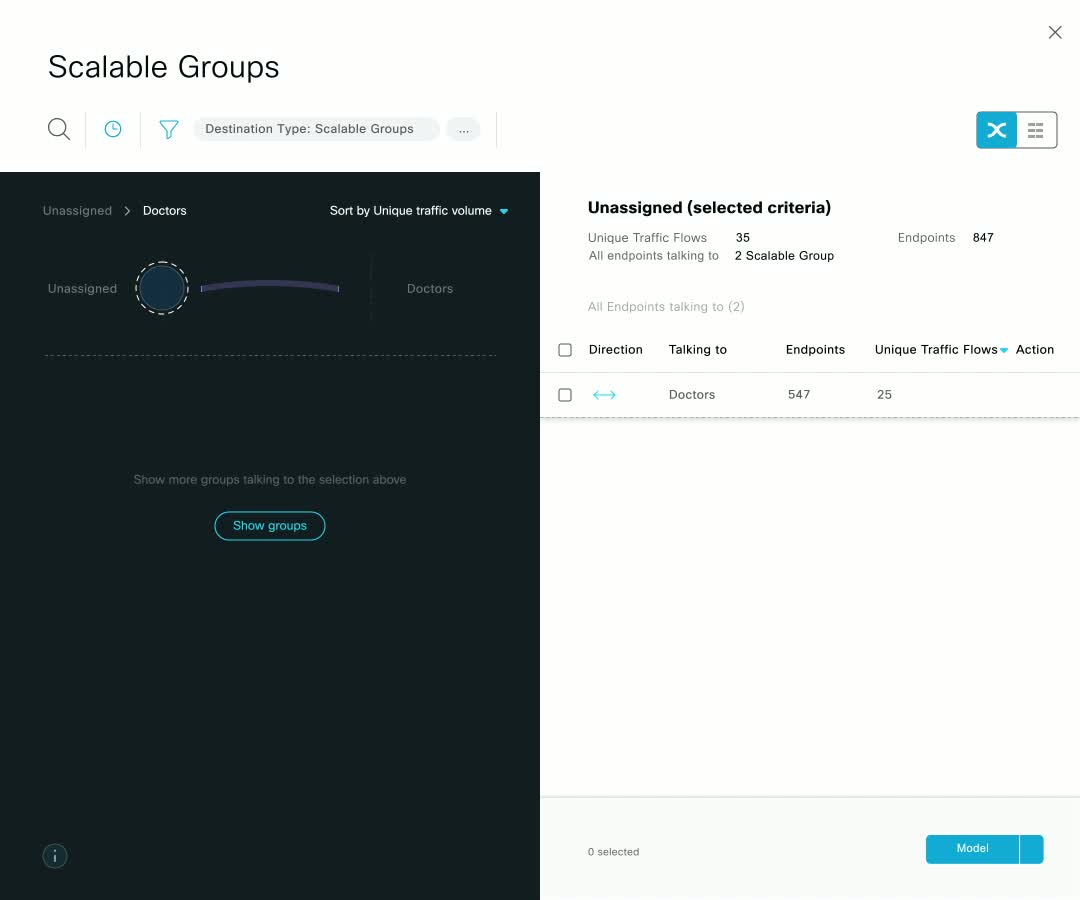Expand the Sort by Unique traffic volume dropdown
1080x900 pixels.
(x=419, y=211)
